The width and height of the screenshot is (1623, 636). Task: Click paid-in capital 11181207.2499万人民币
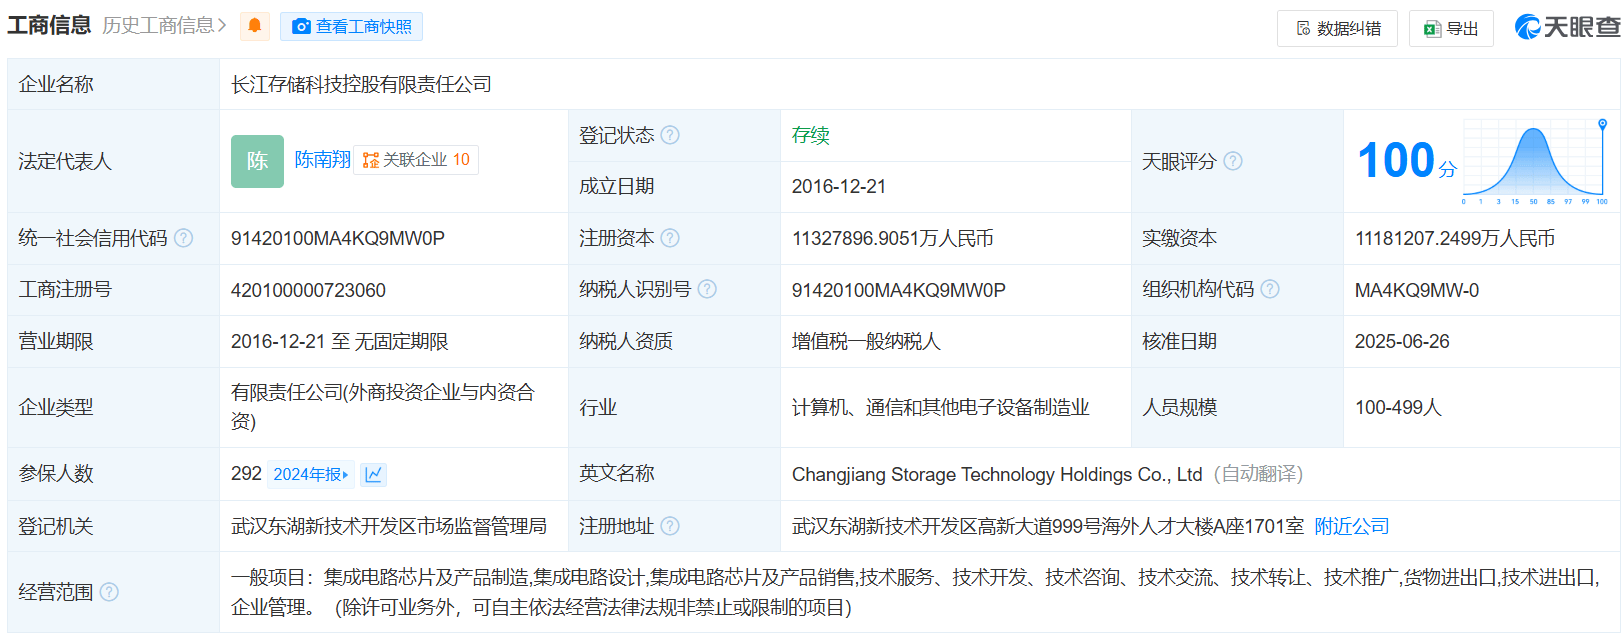[x=1455, y=238]
